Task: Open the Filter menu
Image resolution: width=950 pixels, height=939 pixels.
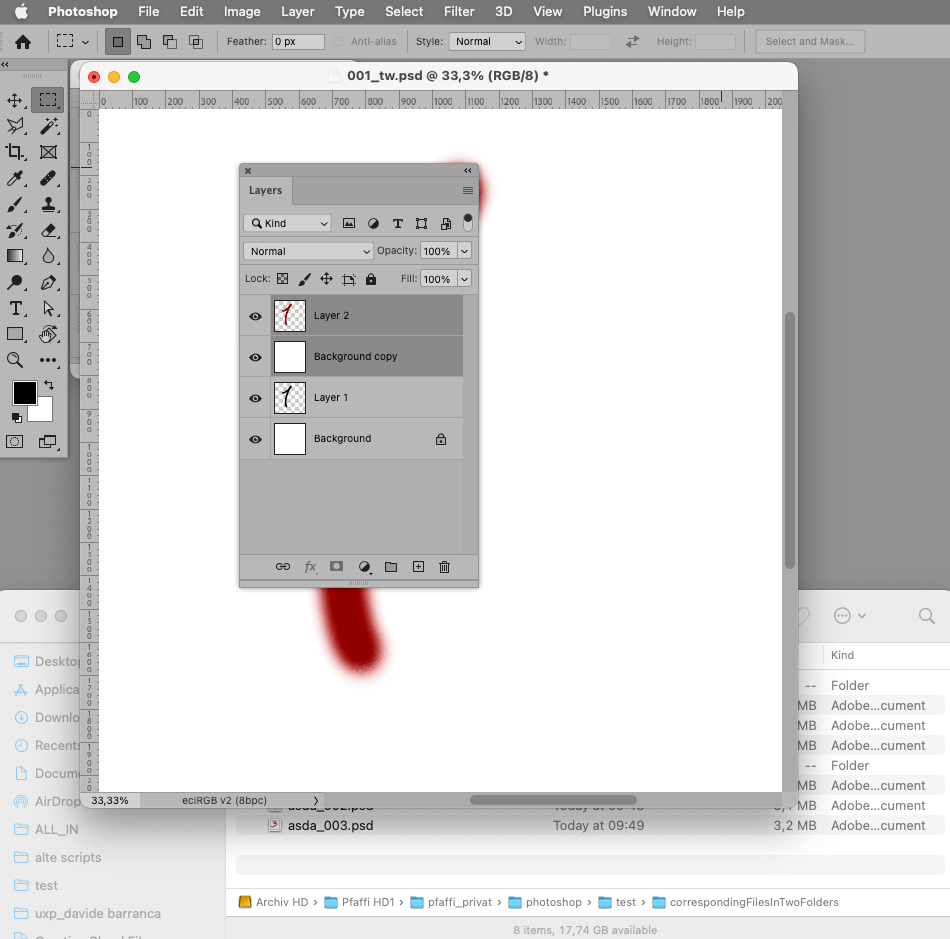Action: point(459,12)
